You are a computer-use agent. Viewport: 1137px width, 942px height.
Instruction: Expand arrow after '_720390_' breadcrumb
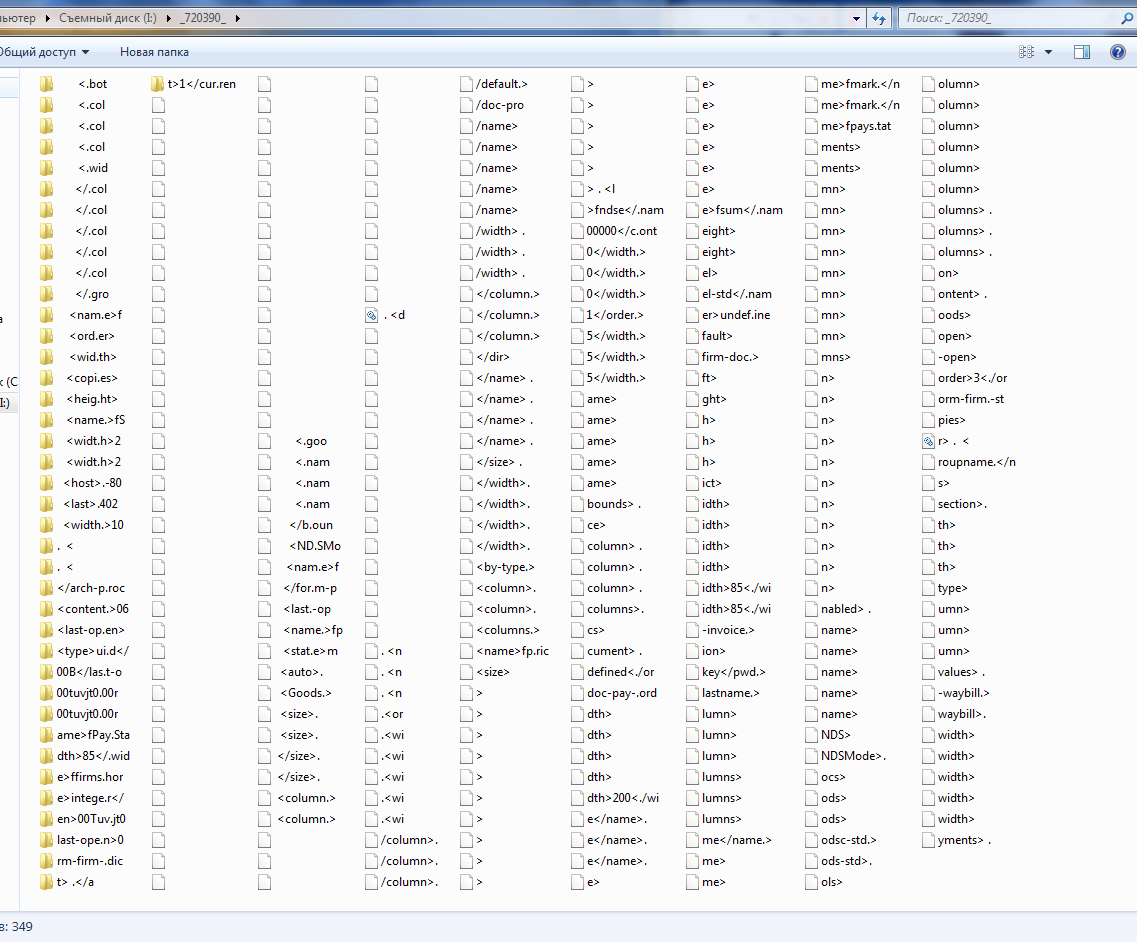point(237,18)
